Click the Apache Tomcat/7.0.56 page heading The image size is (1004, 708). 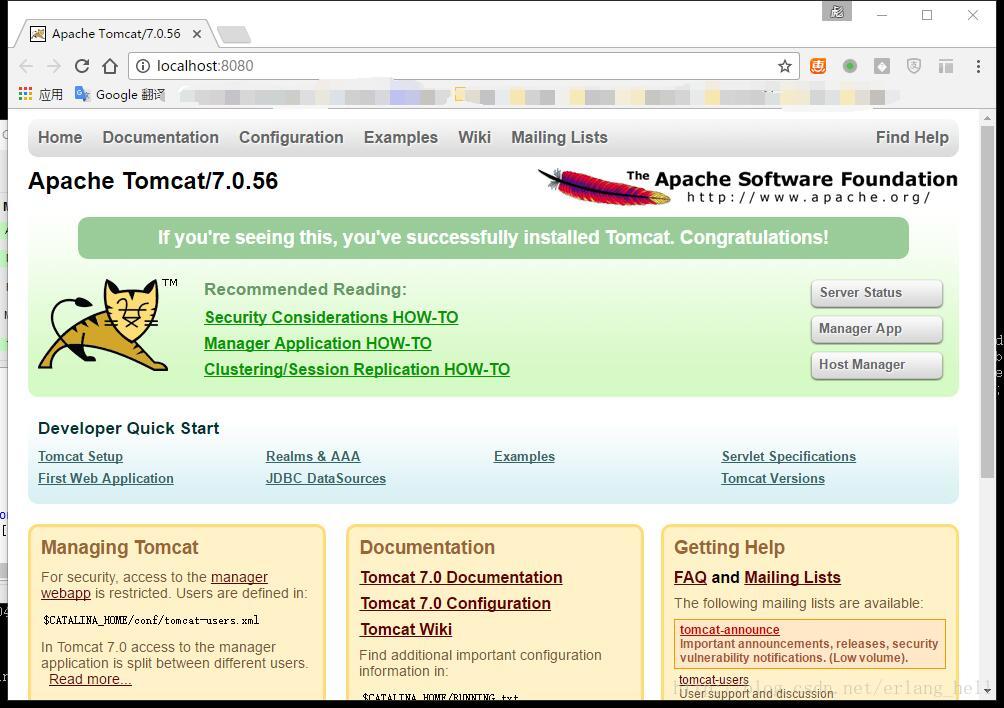pyautogui.click(x=153, y=181)
